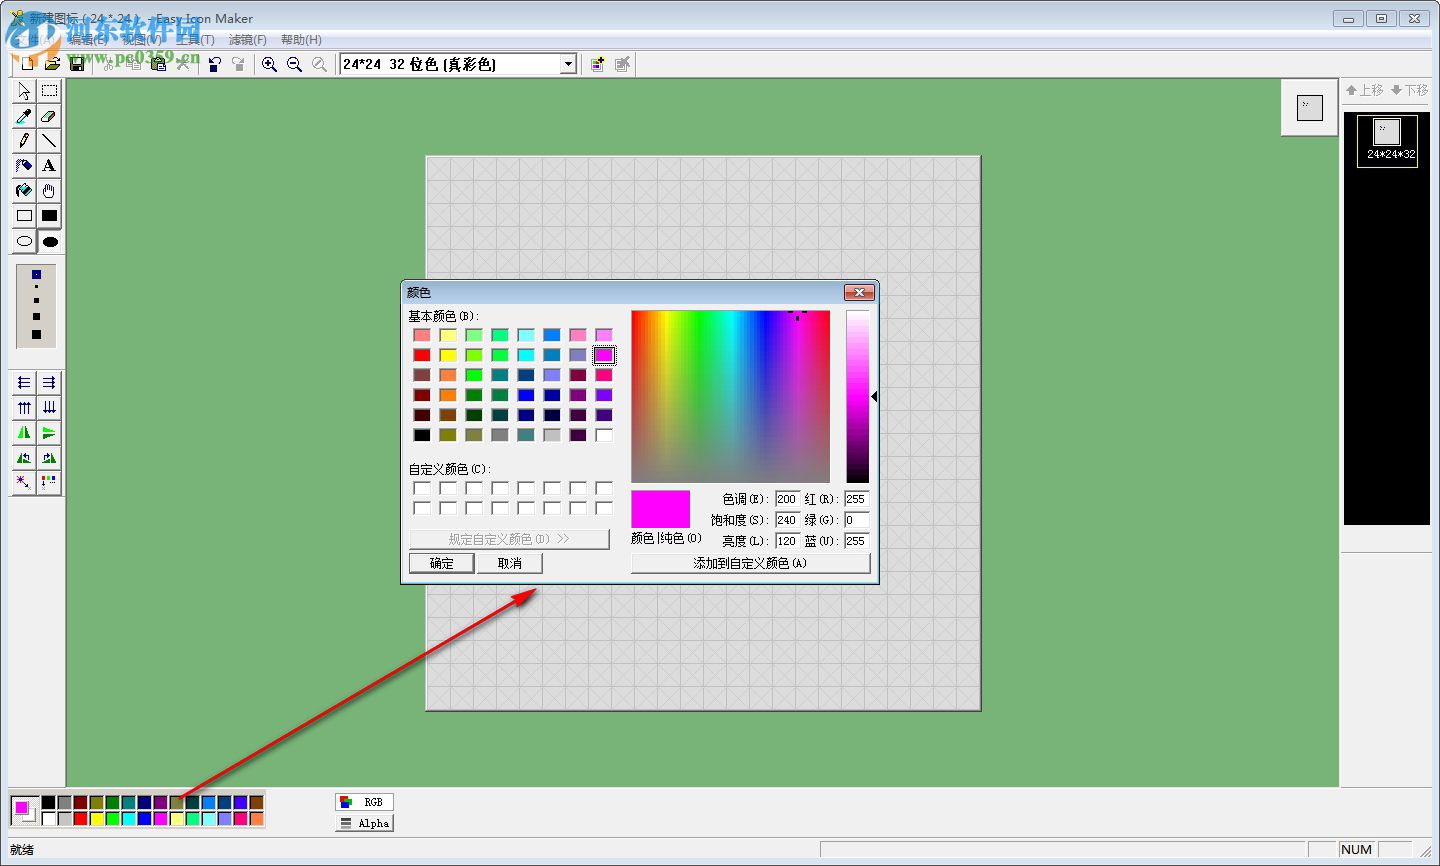This screenshot has width=1440, height=866.
Task: Pick up a color with the Eyedropper tool
Action: click(23, 116)
